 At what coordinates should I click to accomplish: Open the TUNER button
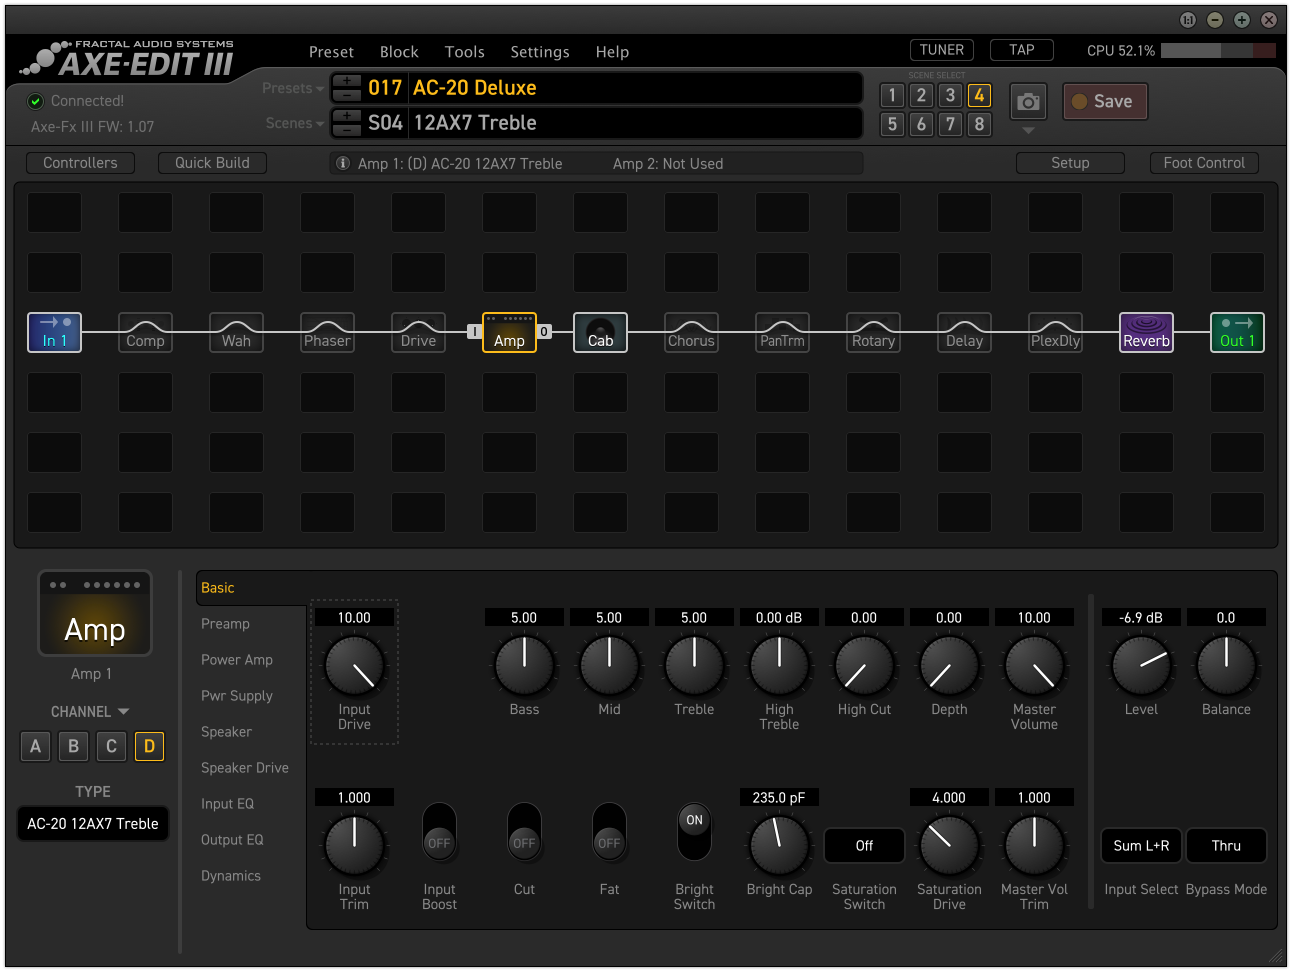[941, 50]
